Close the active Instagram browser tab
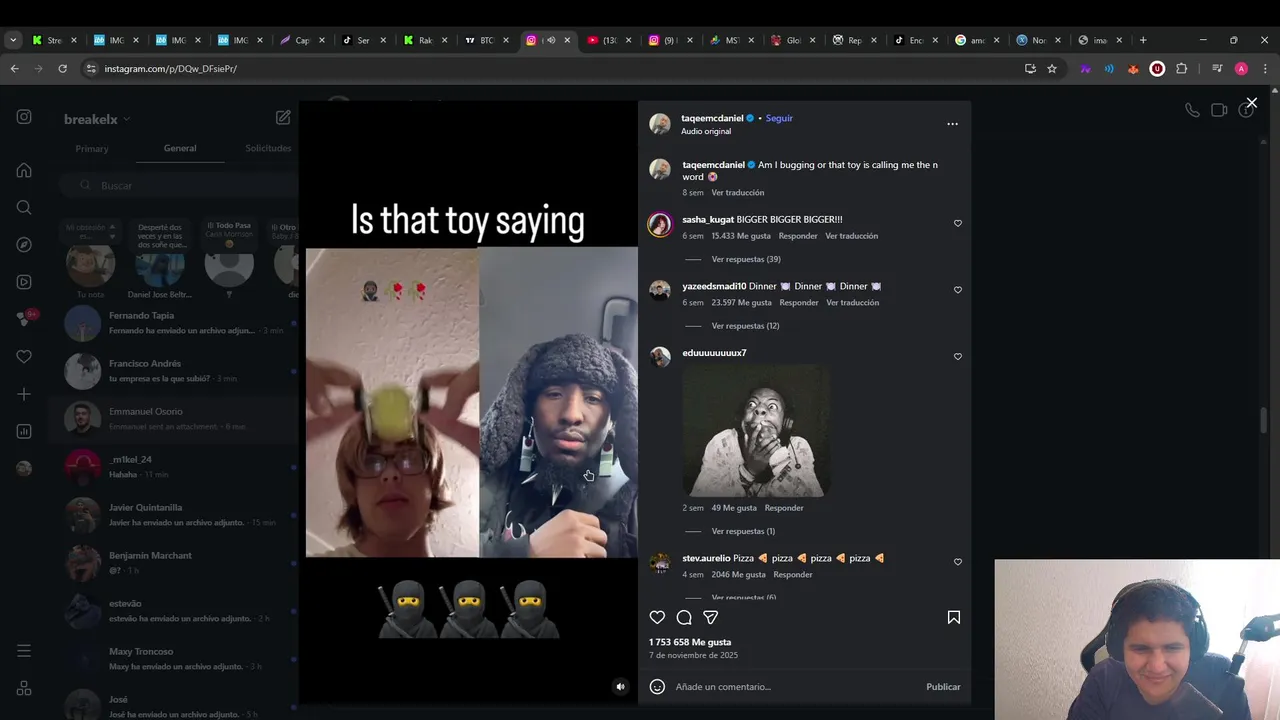The width and height of the screenshot is (1280, 720). coord(567,40)
